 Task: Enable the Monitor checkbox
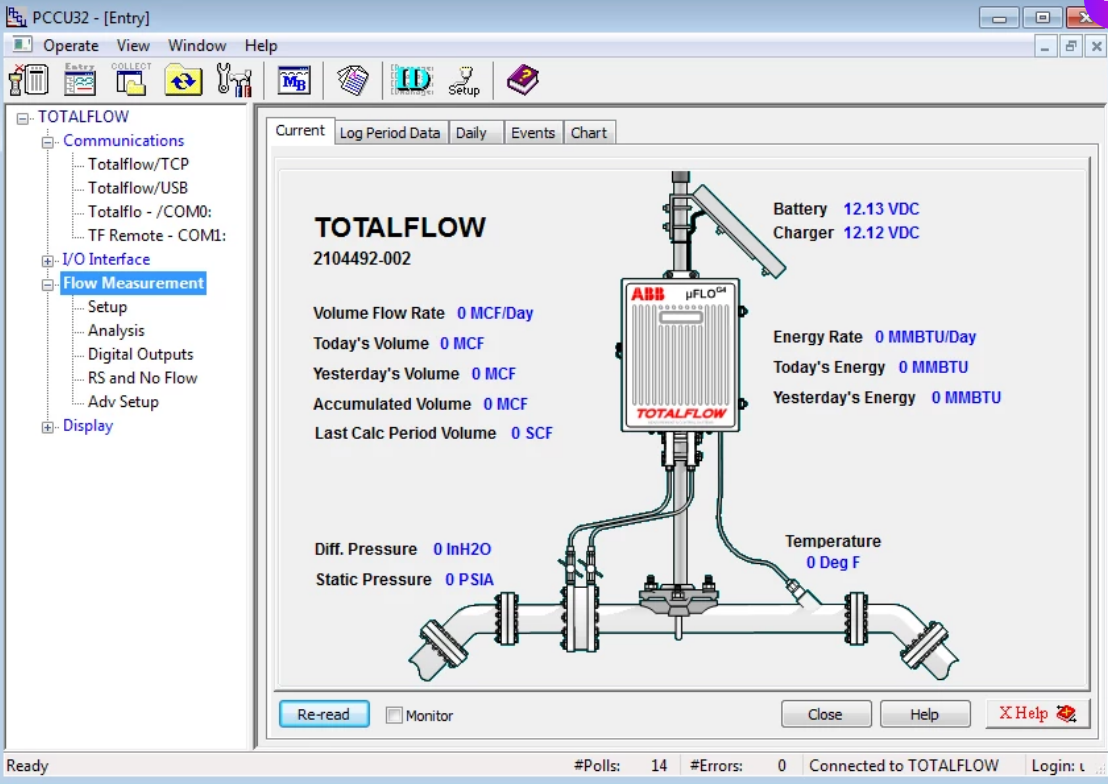394,715
